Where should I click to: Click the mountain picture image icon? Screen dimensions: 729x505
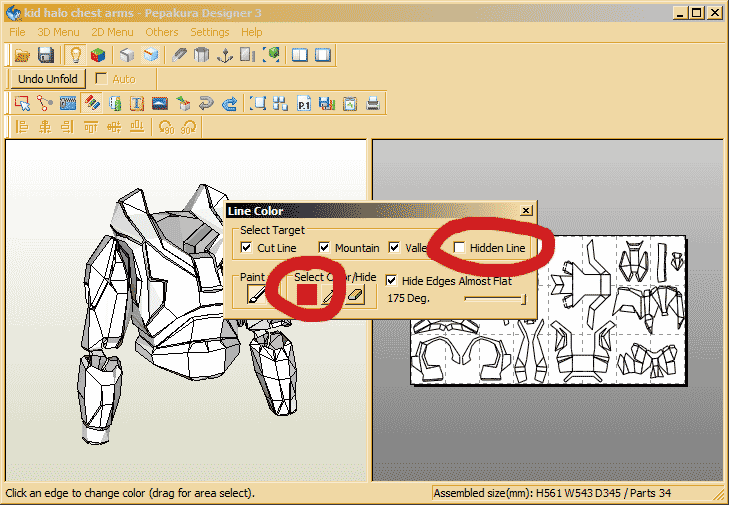[x=160, y=103]
